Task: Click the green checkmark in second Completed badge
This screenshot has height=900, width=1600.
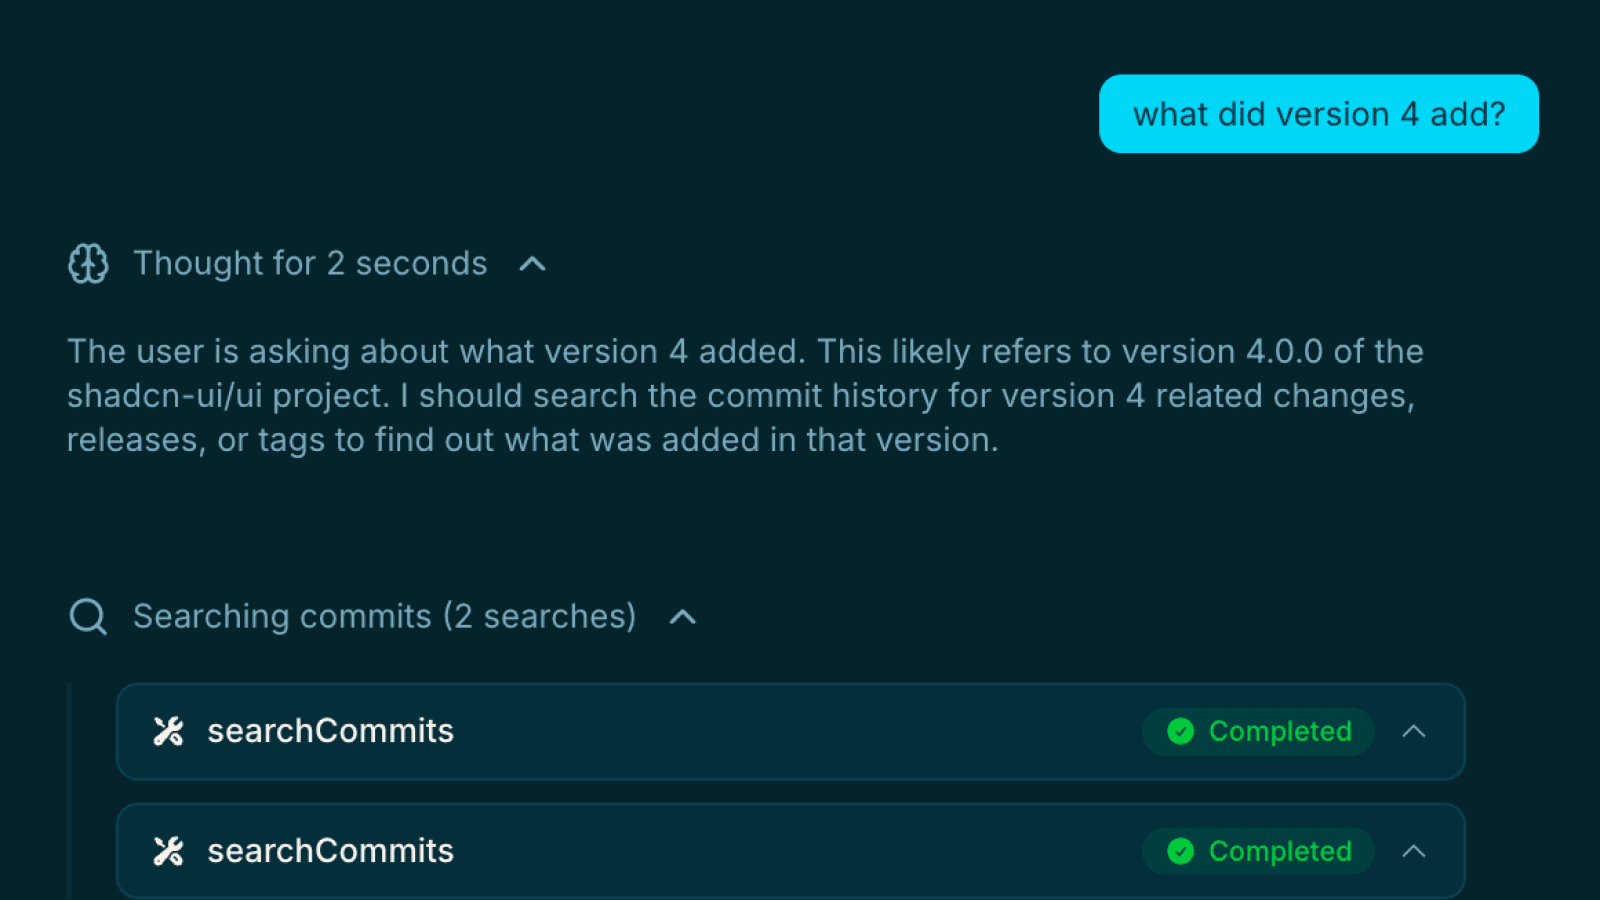Action: point(1181,851)
